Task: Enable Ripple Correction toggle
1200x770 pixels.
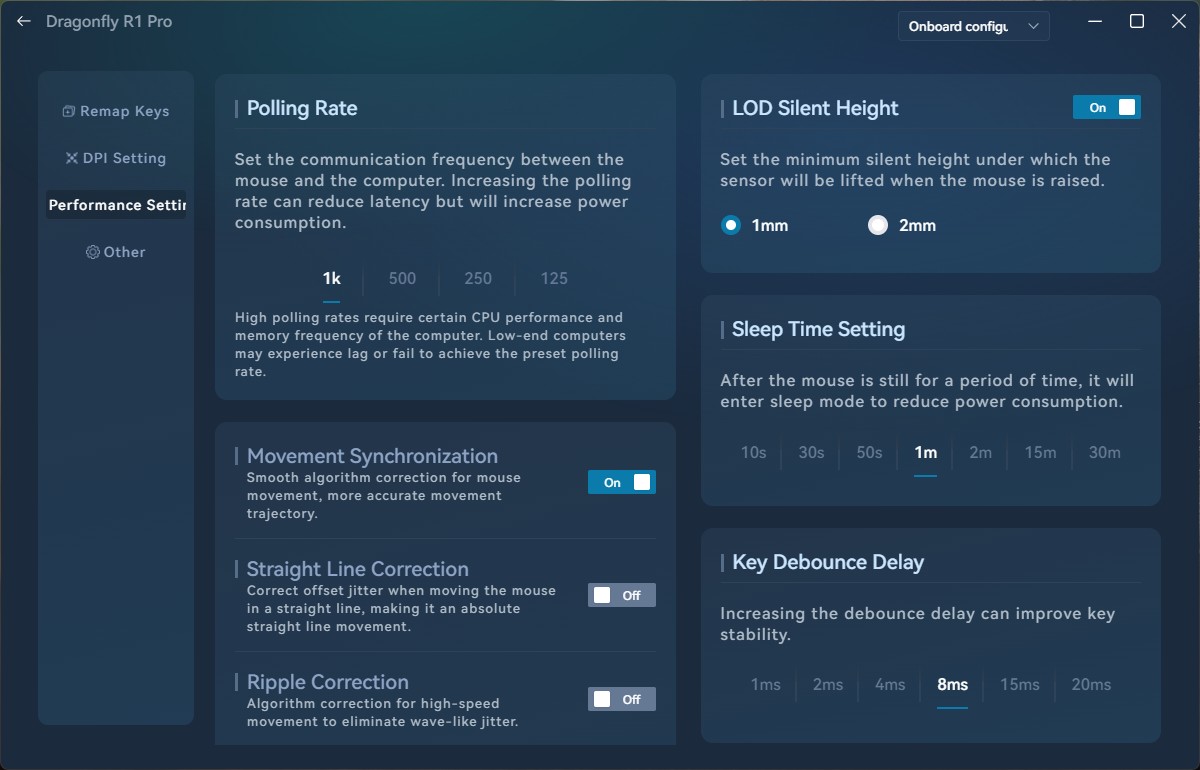Action: 622,699
